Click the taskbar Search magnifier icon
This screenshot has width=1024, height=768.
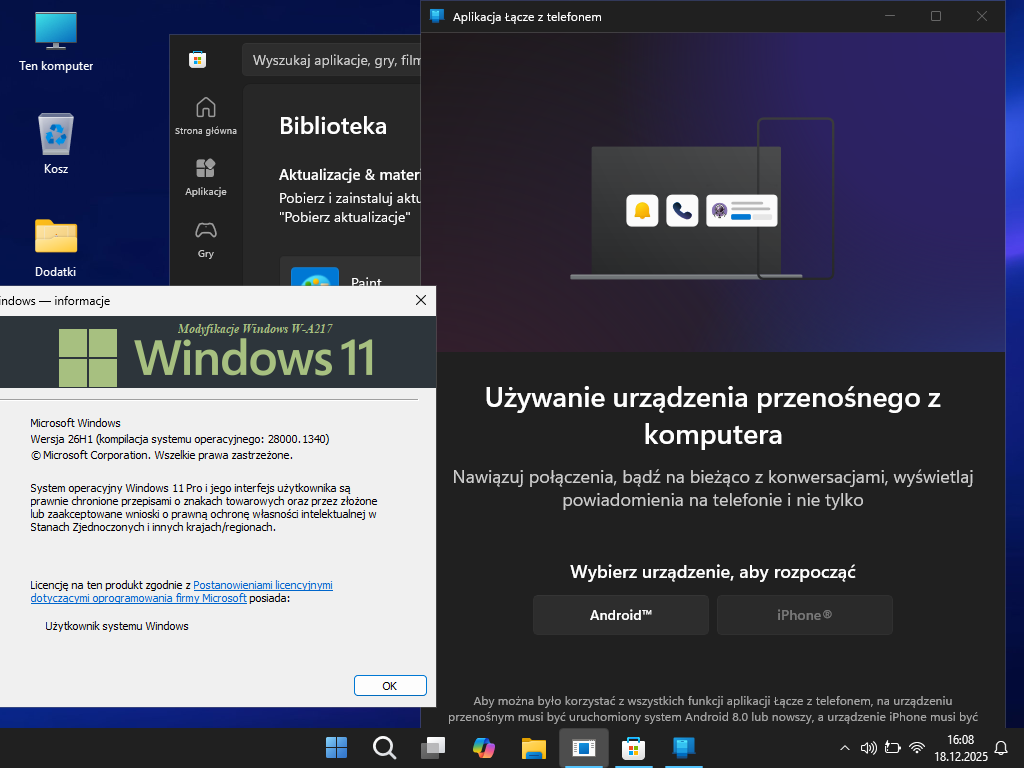pos(384,747)
